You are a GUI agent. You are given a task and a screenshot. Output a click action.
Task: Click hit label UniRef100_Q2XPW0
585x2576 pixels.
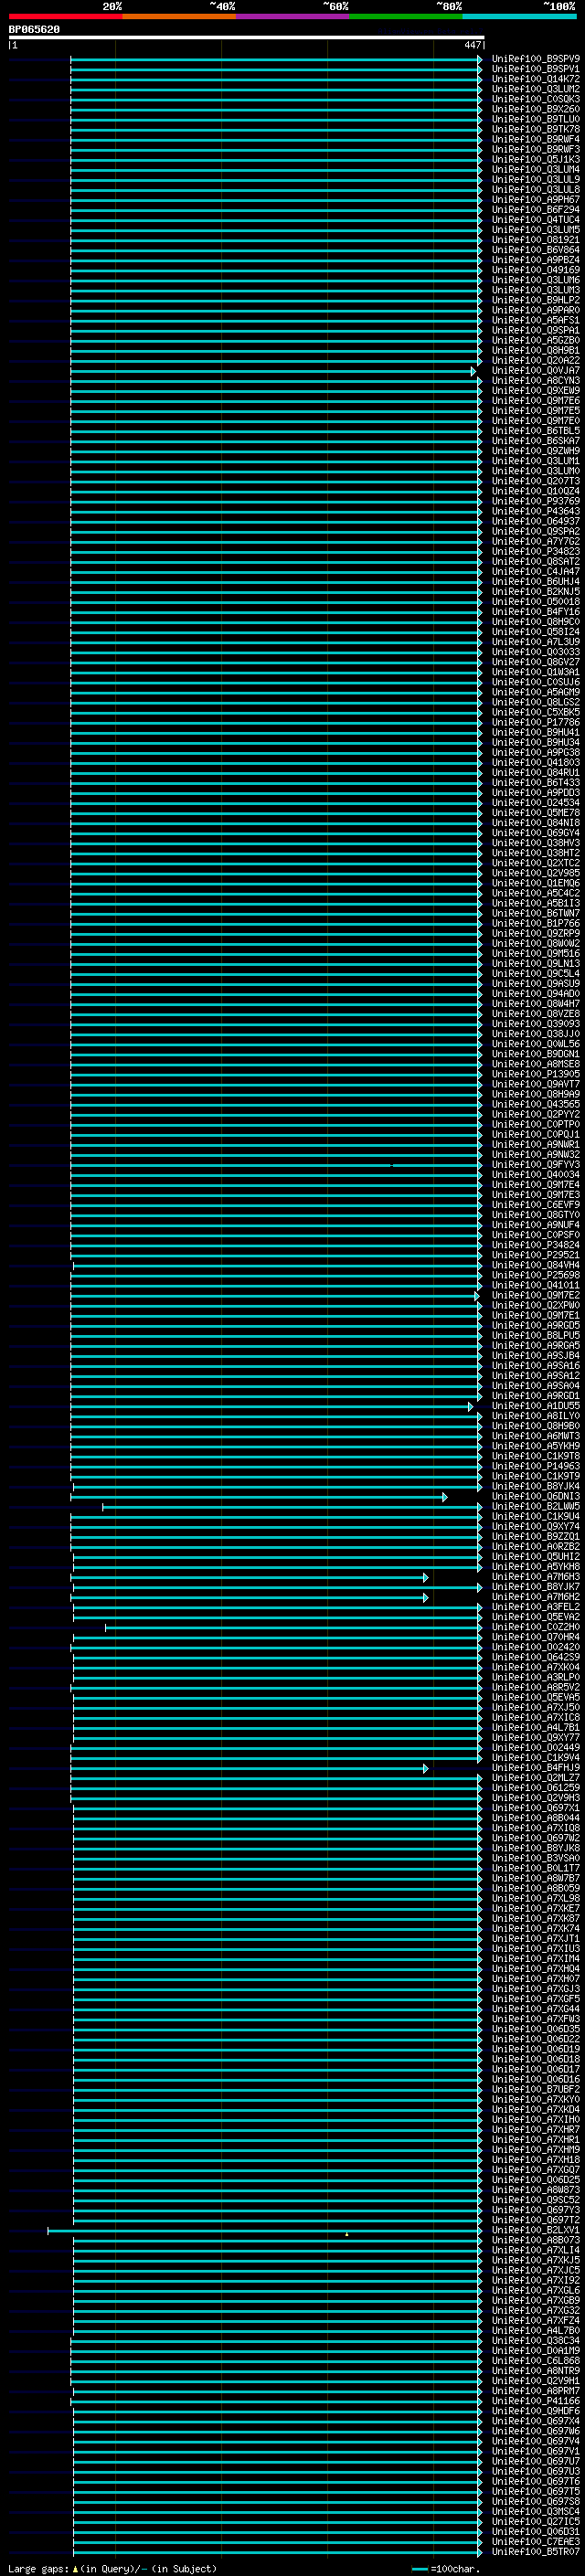[536, 1305]
